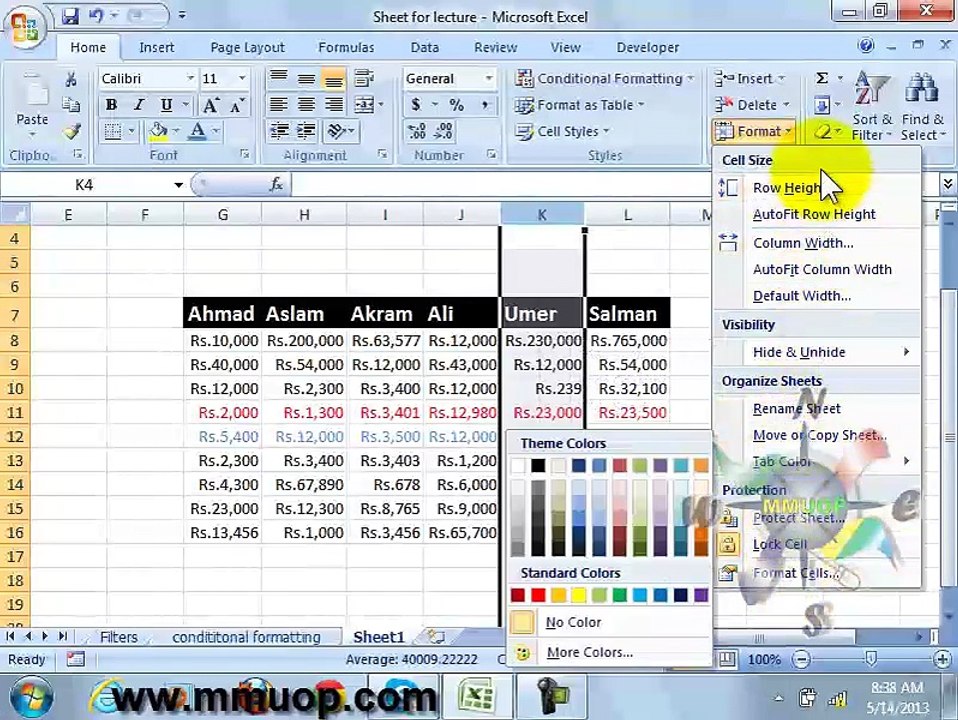This screenshot has width=958, height=720.
Task: Pick black theme color swatch
Action: (x=538, y=466)
